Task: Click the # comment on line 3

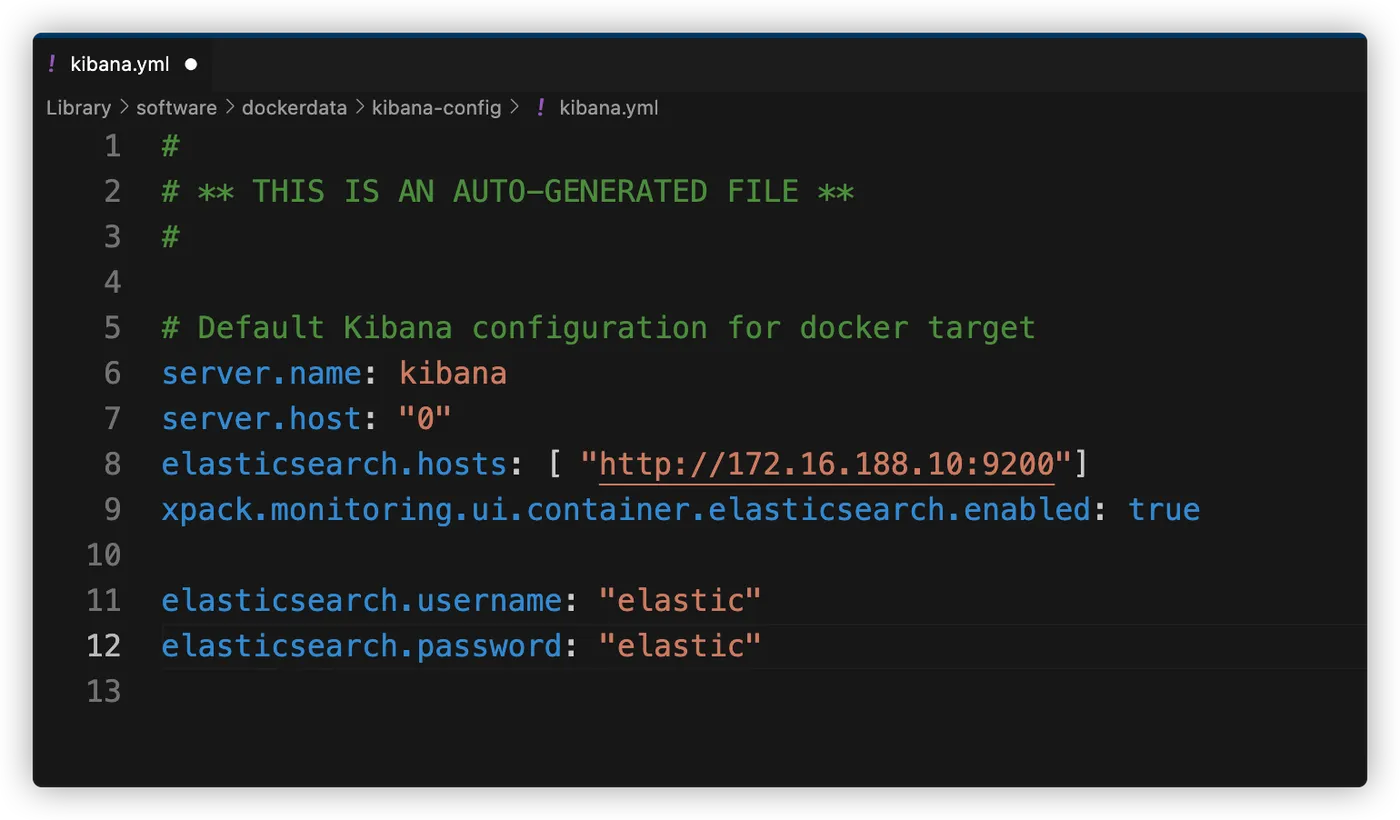Action: [x=171, y=237]
